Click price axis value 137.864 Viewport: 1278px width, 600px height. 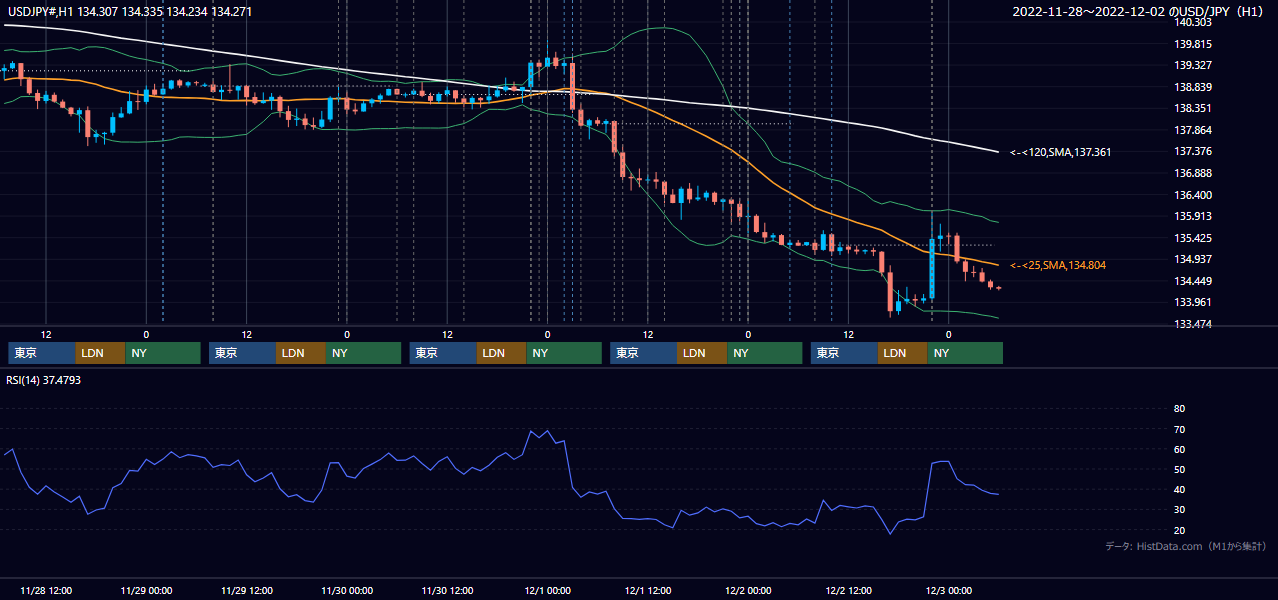pyautogui.click(x=1192, y=130)
